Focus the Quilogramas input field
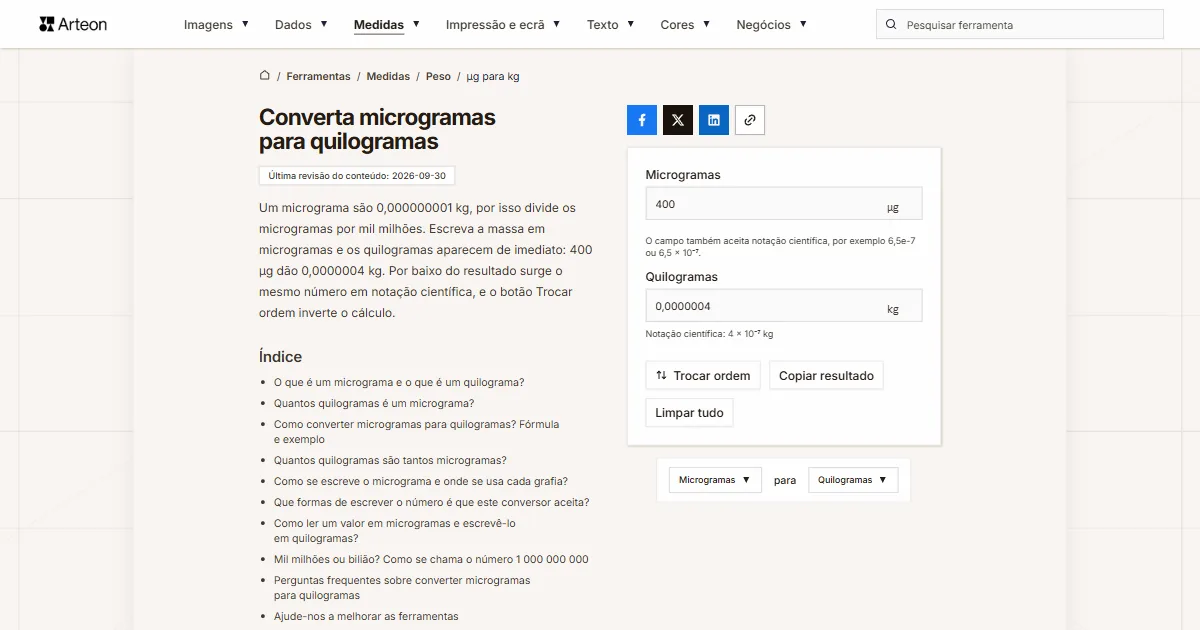 784,306
